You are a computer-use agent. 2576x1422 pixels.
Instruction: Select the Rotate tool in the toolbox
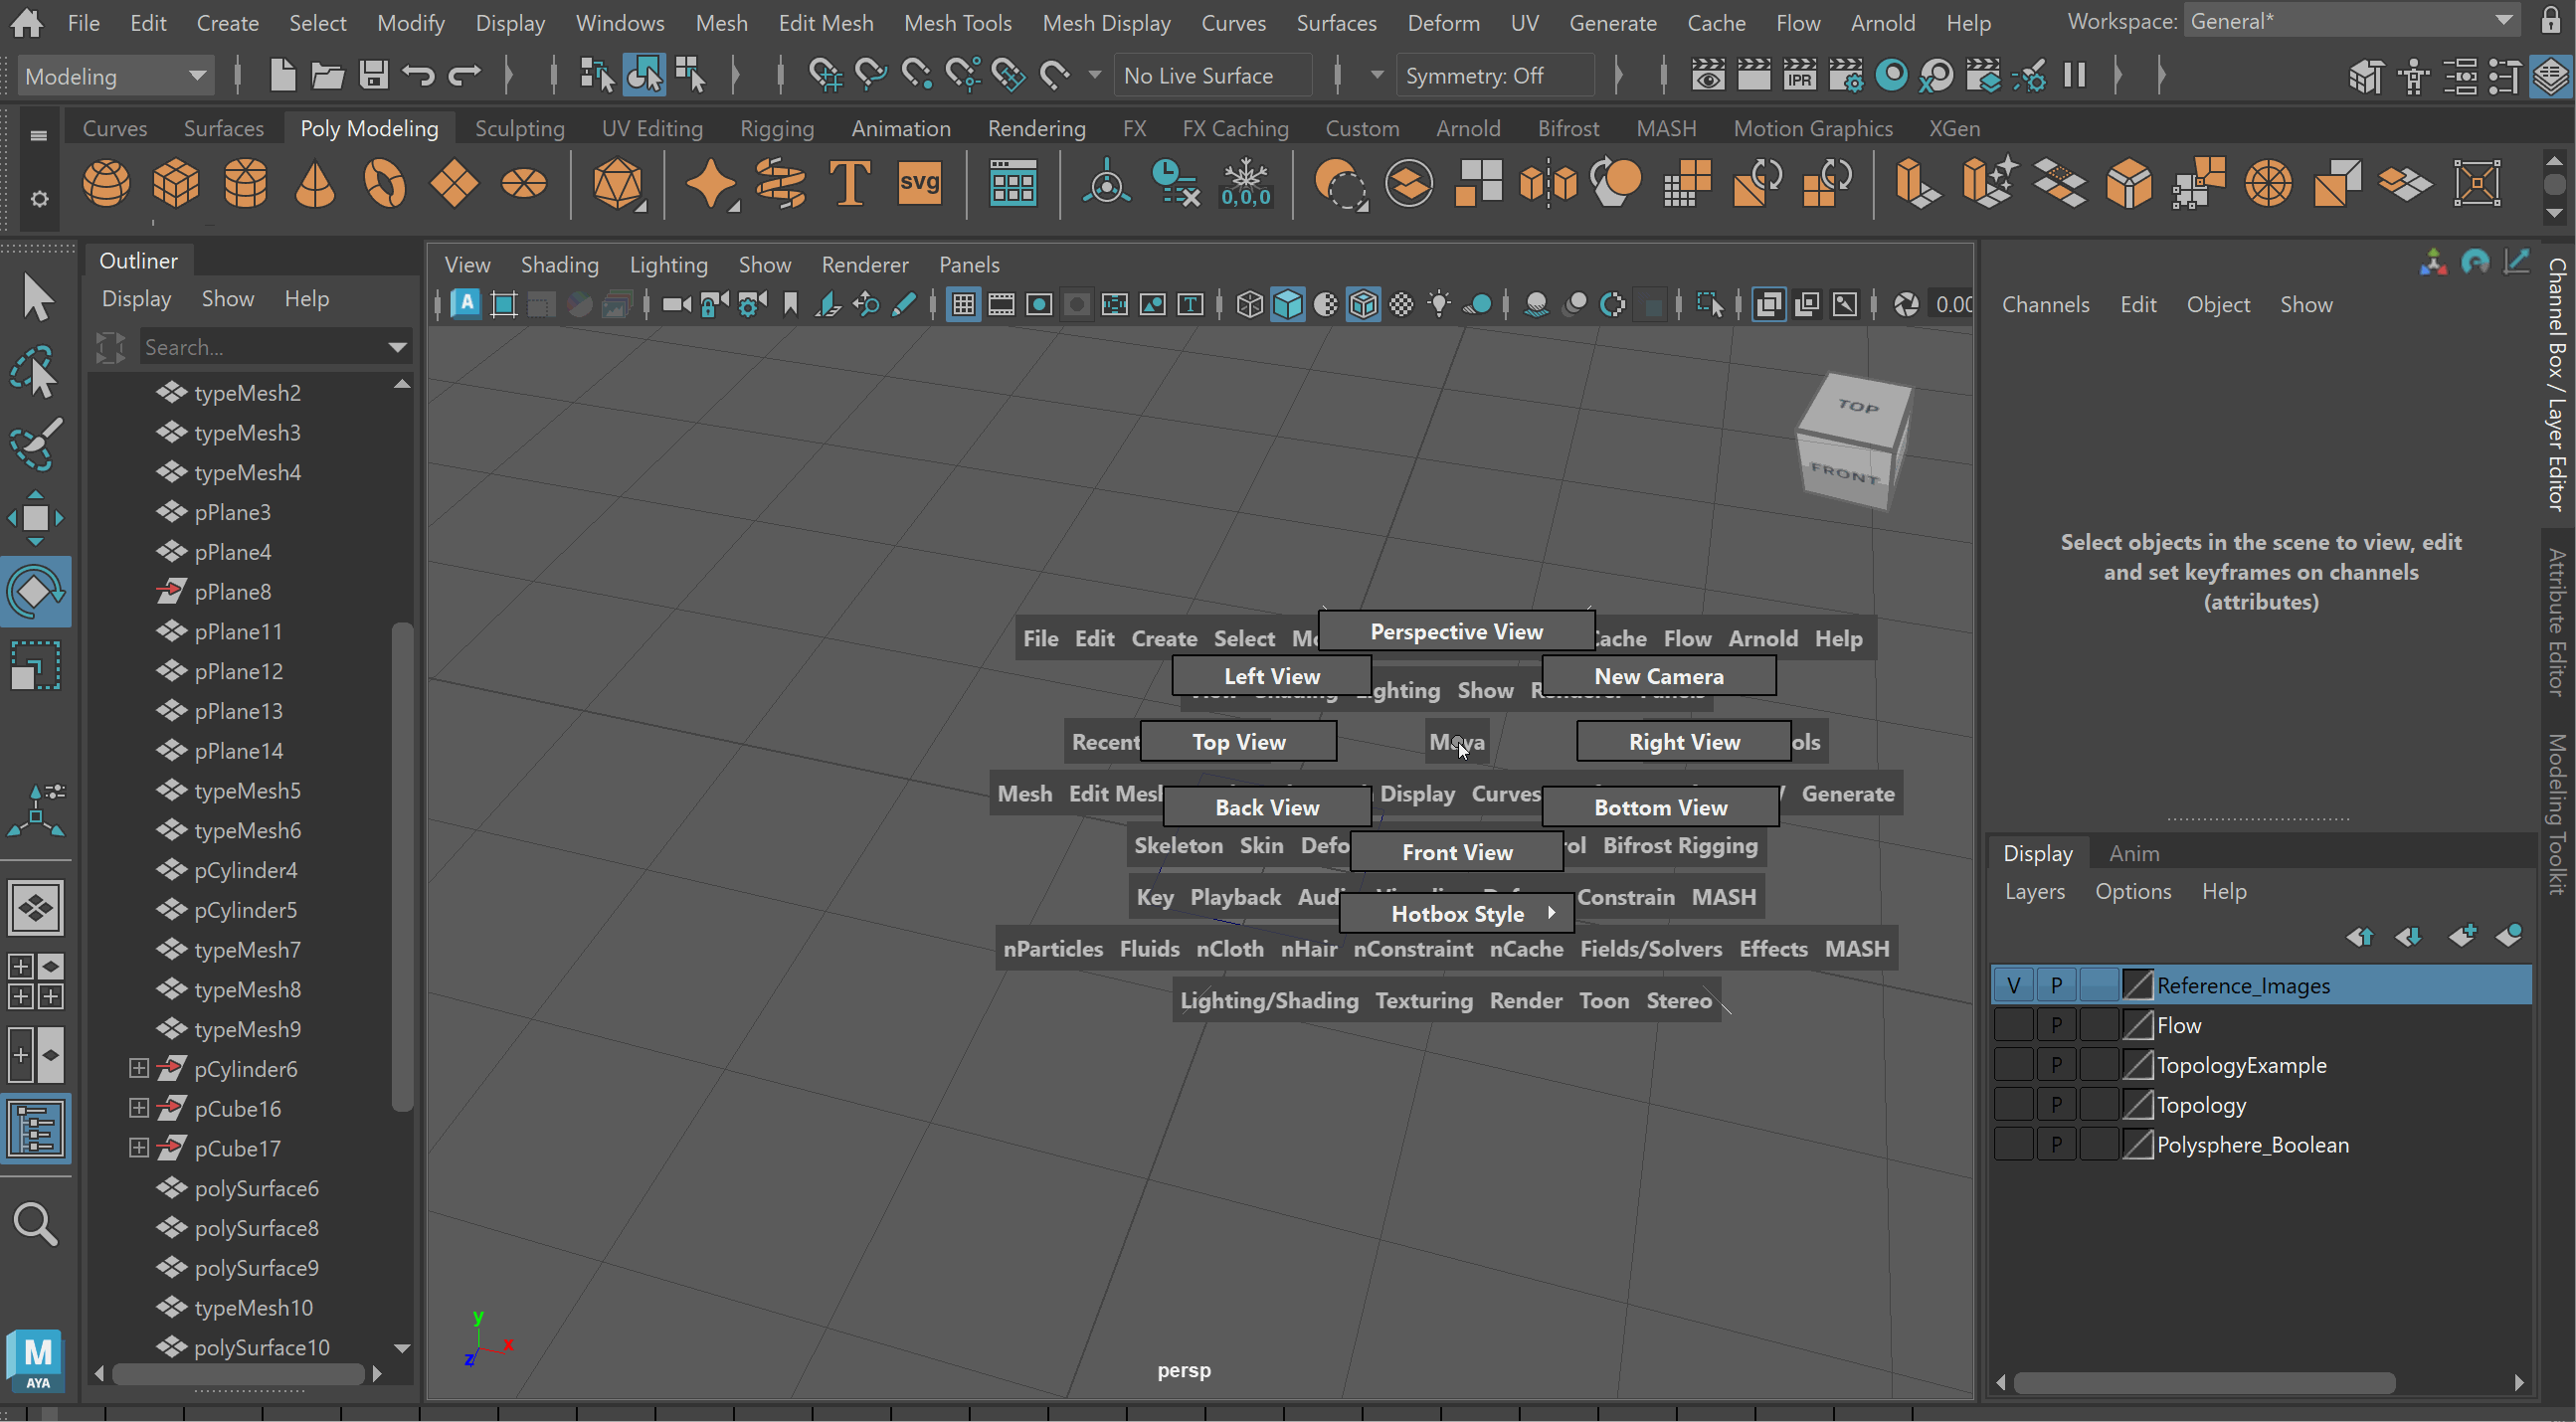pyautogui.click(x=36, y=592)
